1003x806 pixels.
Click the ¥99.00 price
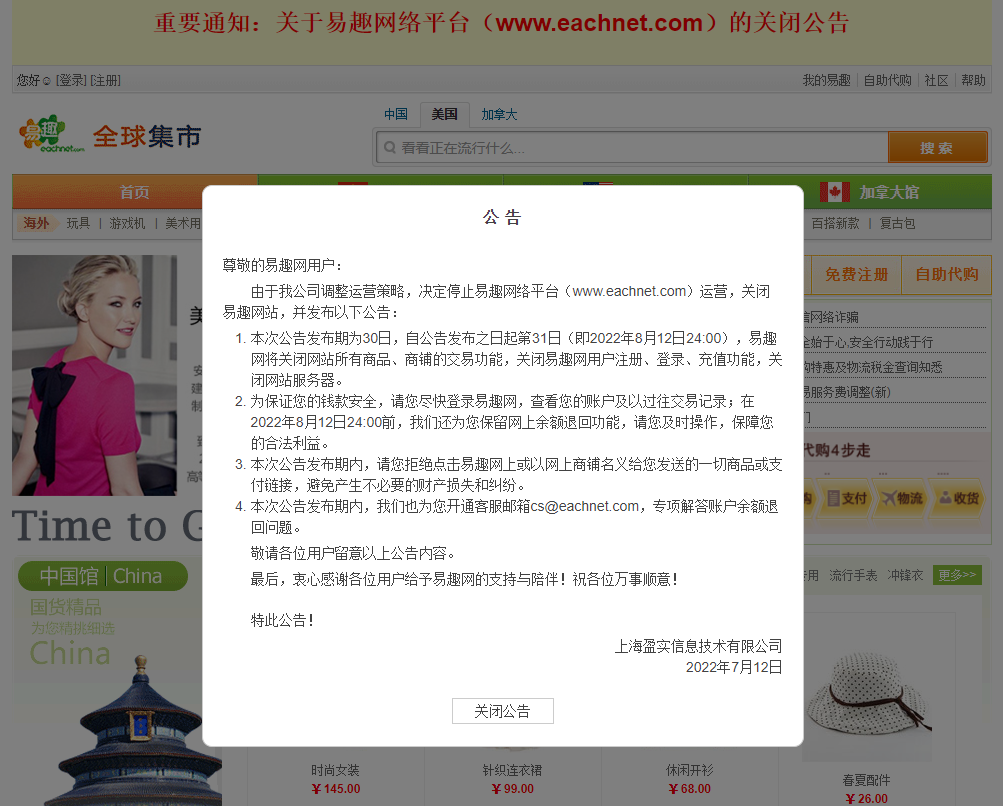coord(512,789)
